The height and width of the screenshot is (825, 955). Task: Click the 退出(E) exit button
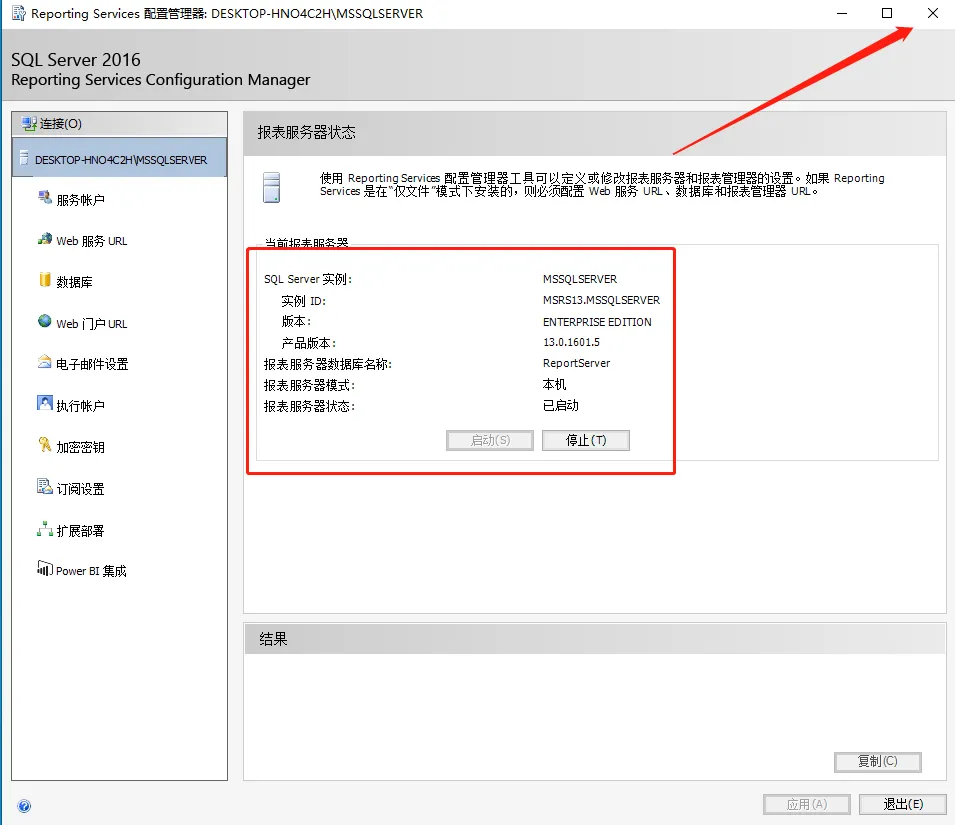coord(903,804)
